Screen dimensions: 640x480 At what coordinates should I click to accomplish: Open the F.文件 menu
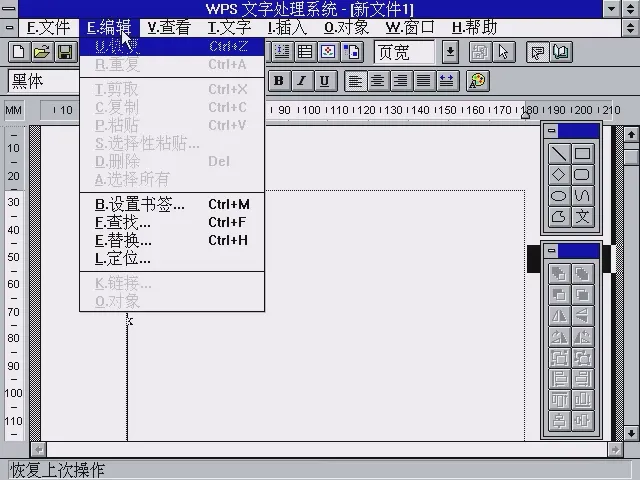coord(48,28)
